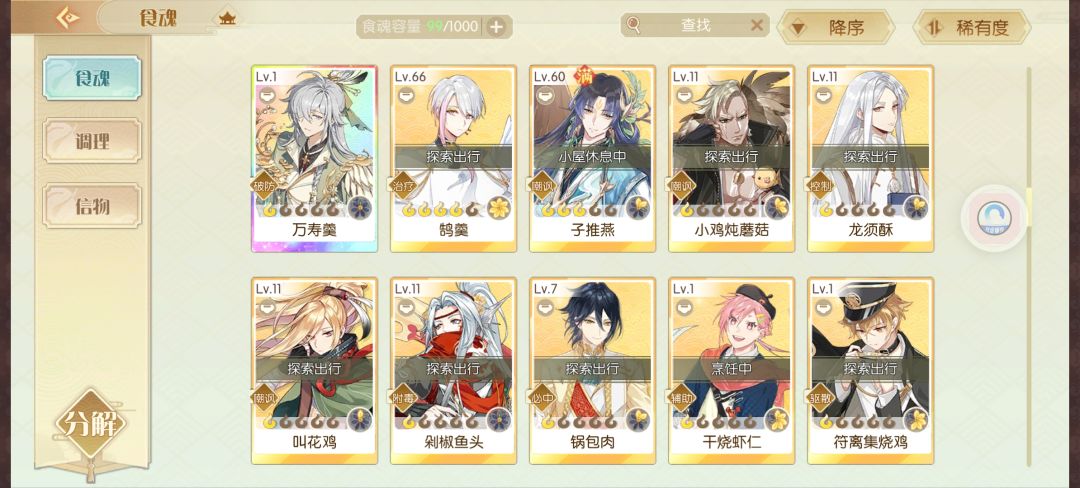Switch to the 调理 tab
Viewport: 1080px width, 488px height.
point(92,142)
